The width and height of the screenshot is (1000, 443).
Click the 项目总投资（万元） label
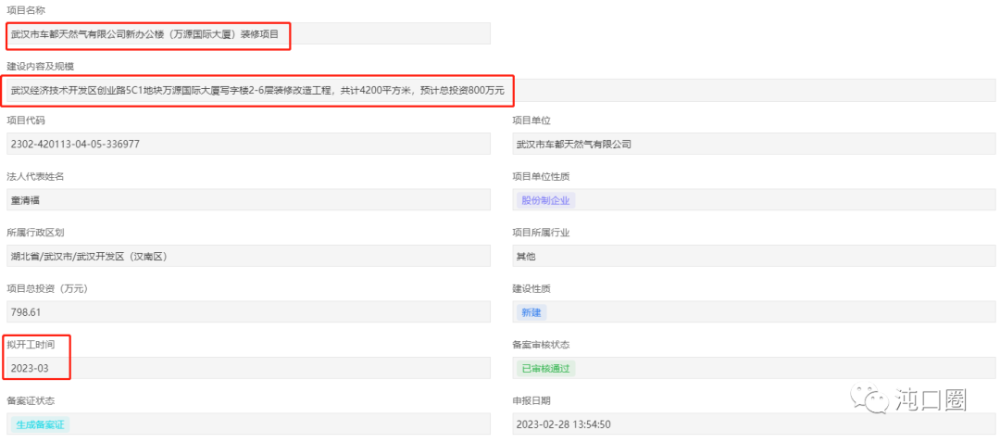[x=47, y=289]
